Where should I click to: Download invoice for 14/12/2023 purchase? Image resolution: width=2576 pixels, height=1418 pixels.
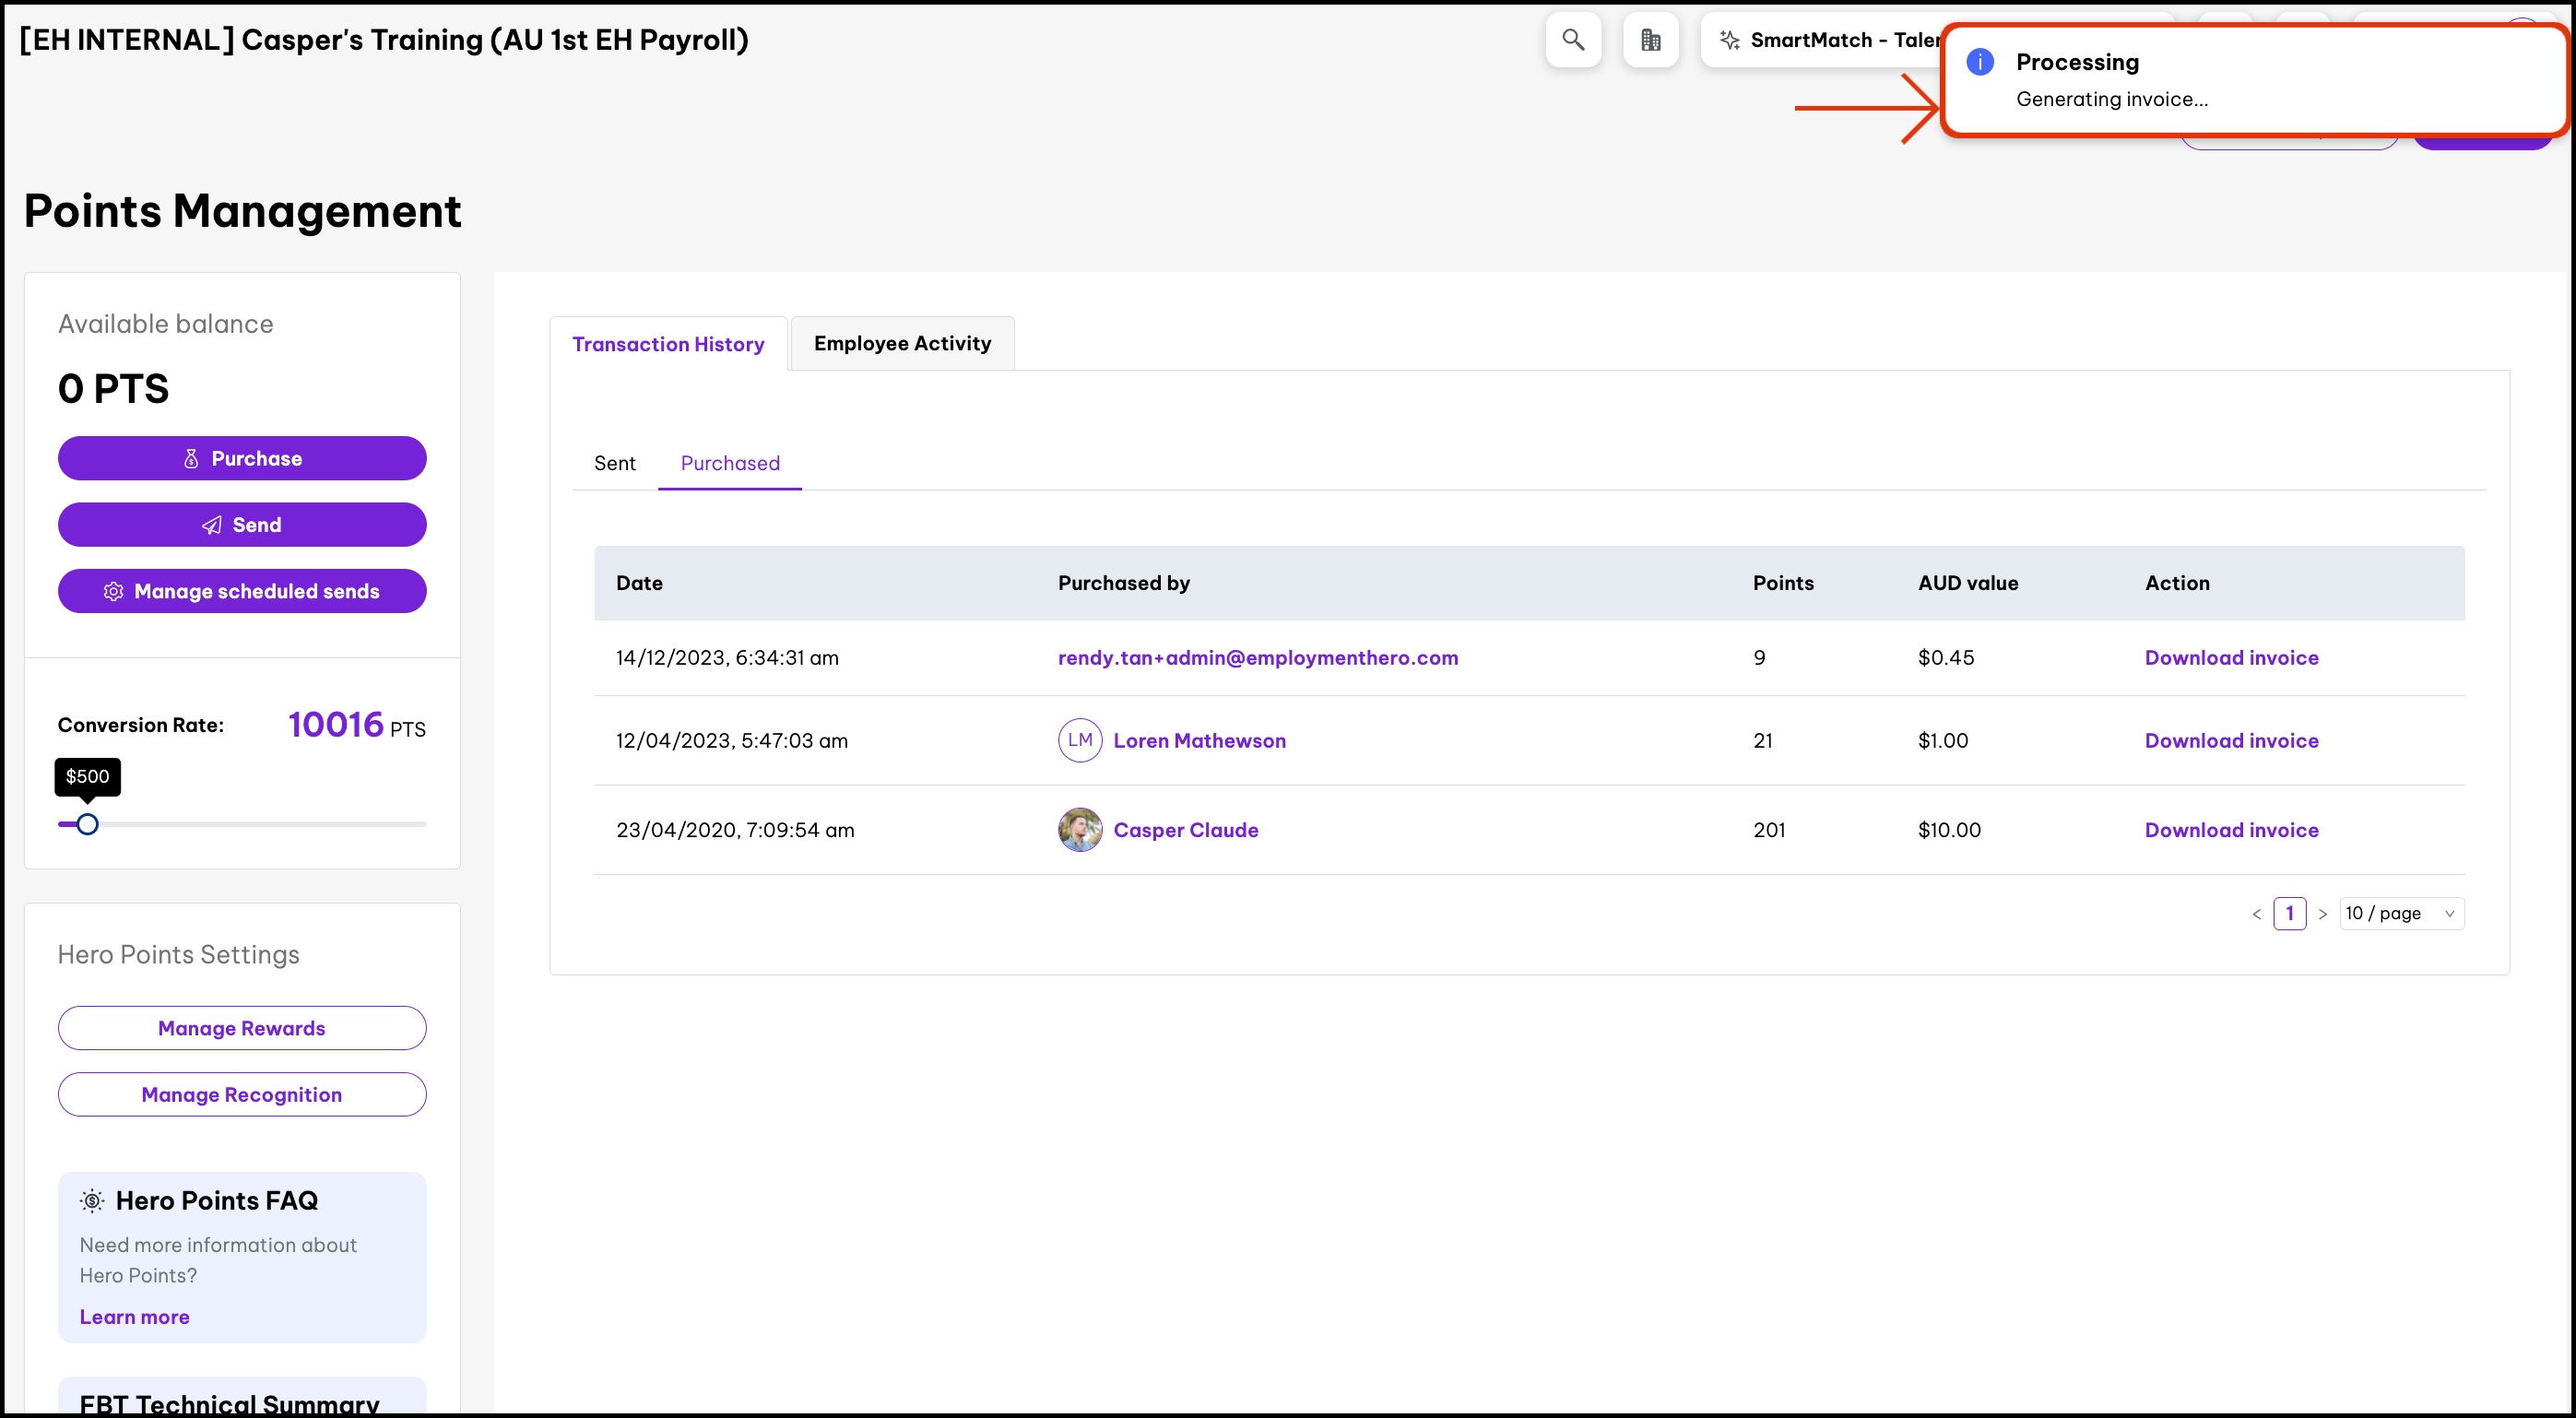pyautogui.click(x=2231, y=658)
